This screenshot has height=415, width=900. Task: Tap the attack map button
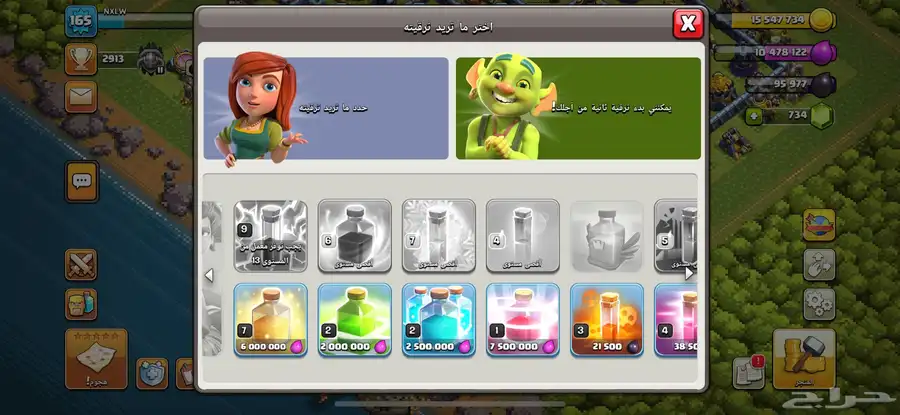pyautogui.click(x=96, y=359)
